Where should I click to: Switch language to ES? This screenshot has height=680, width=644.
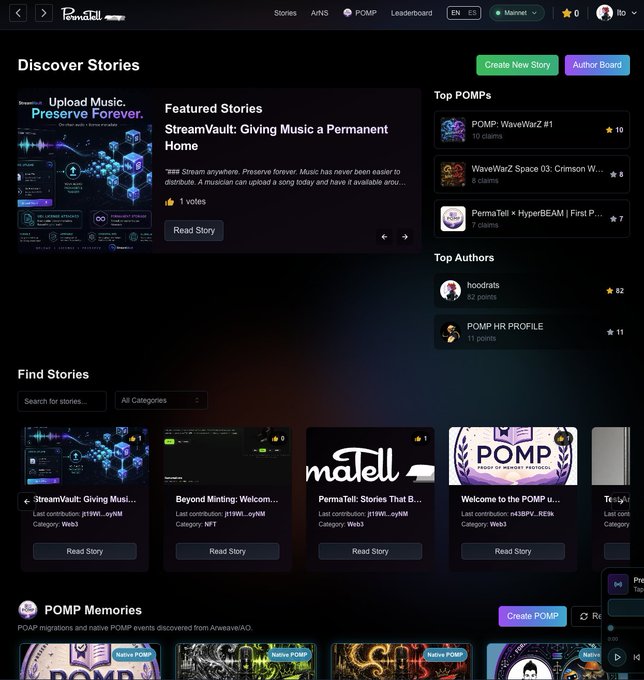click(472, 13)
